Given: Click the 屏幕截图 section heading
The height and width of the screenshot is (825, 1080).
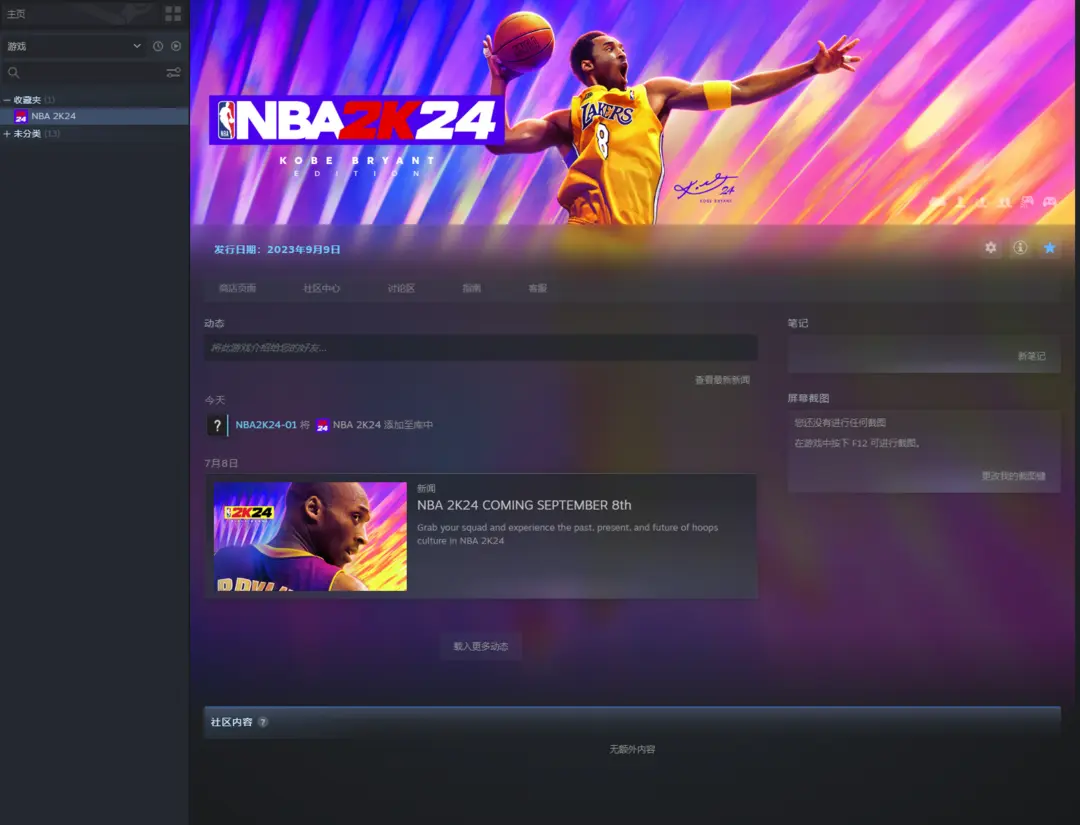Looking at the screenshot, I should point(808,398).
